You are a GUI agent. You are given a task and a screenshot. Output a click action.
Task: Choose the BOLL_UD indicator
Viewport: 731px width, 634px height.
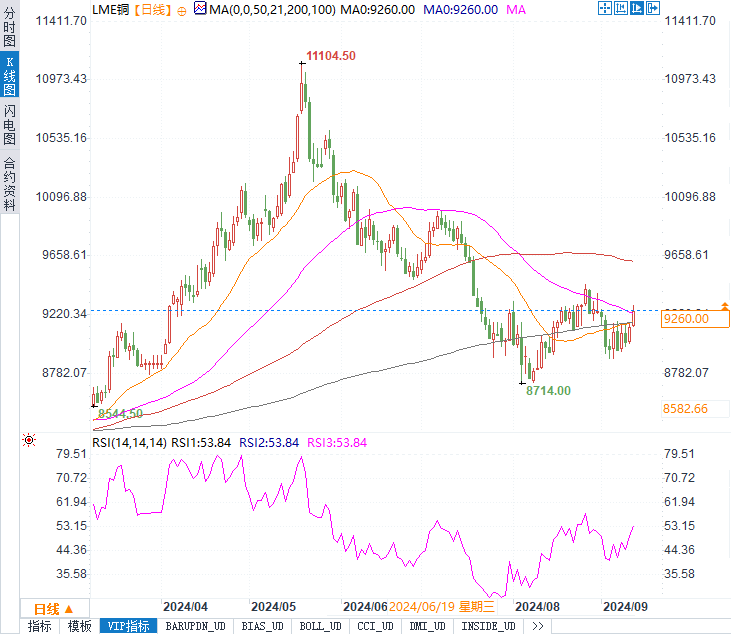coord(320,626)
